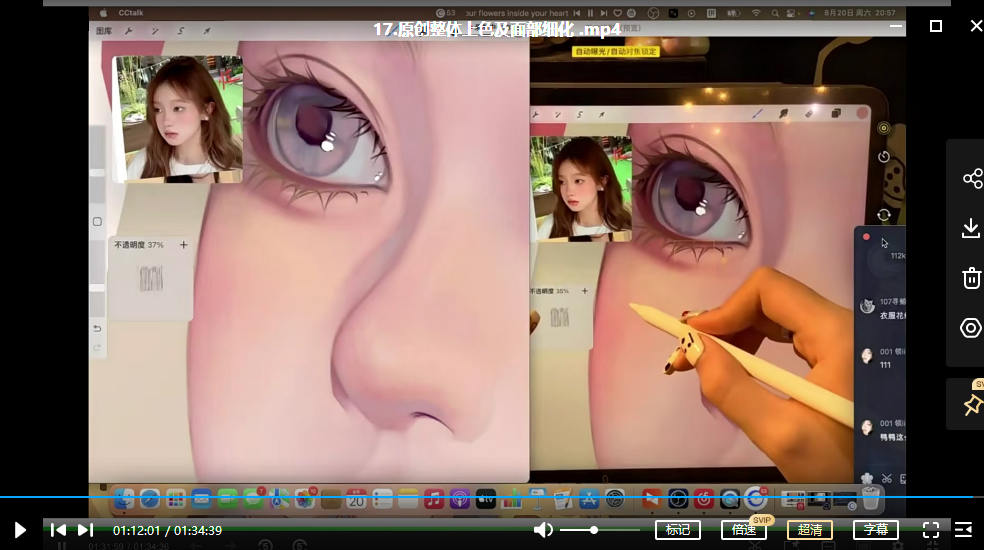Adjust the volume slider
The height and width of the screenshot is (550, 984).
coord(594,530)
